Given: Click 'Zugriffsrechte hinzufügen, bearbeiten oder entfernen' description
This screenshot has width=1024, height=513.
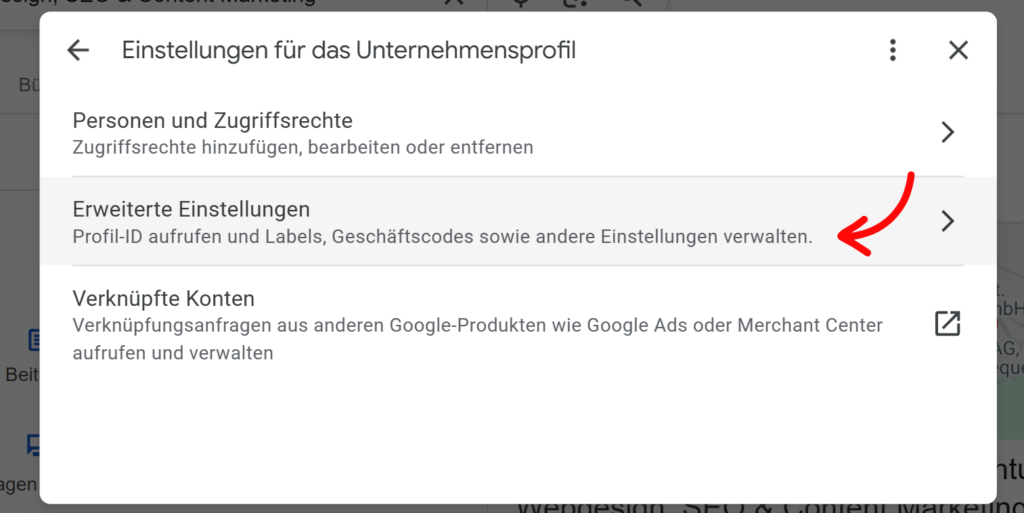Looking at the screenshot, I should (302, 147).
